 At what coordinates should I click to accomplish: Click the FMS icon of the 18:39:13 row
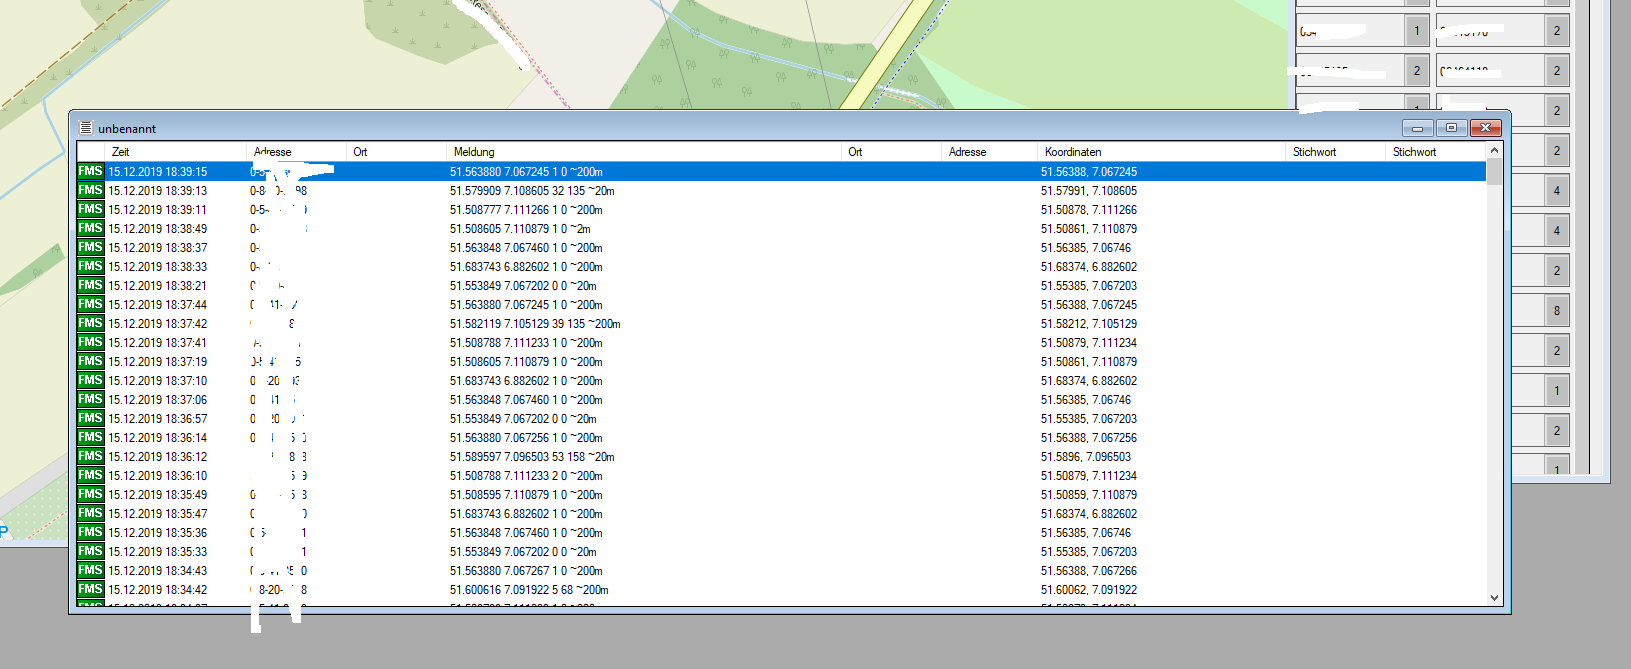[90, 190]
